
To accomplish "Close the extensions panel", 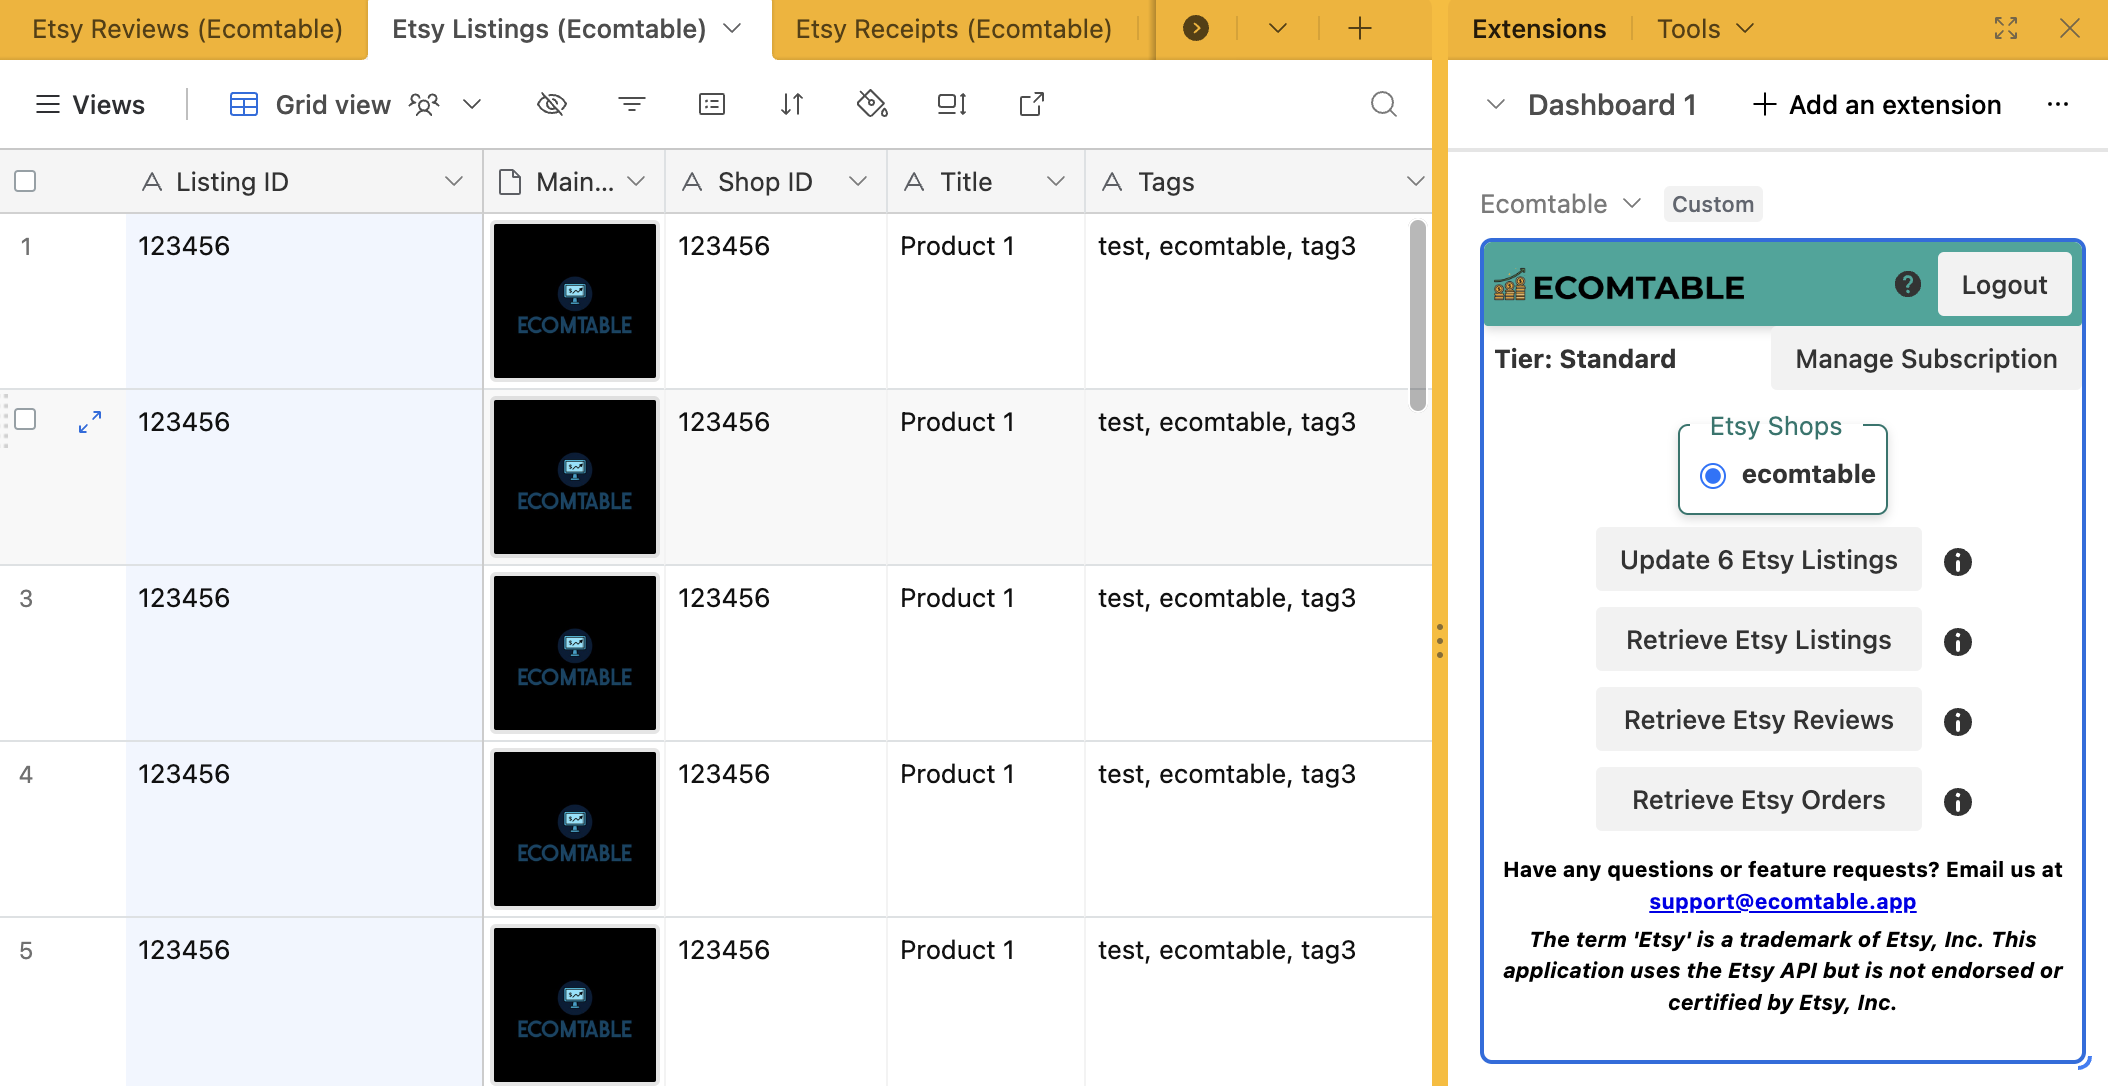I will pyautogui.click(x=2070, y=28).
